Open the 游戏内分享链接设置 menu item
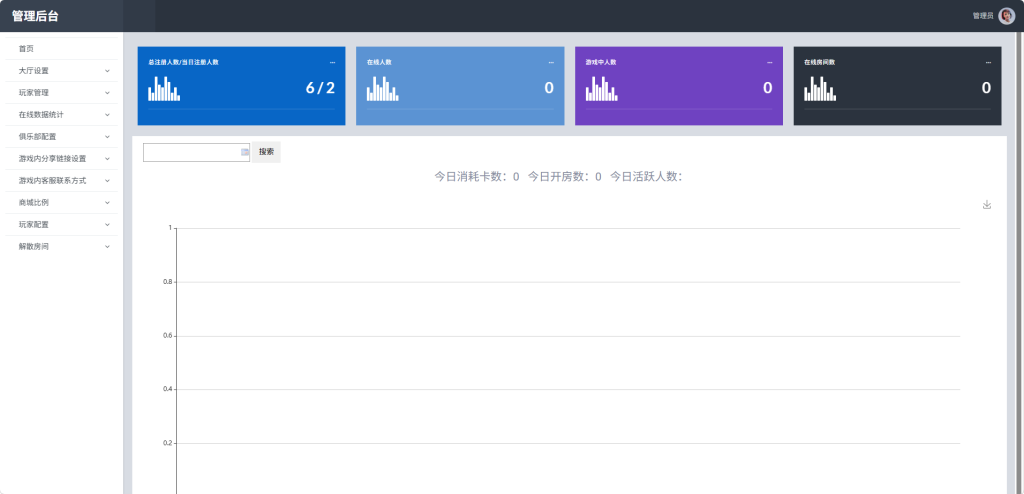The image size is (1024, 494). pyautogui.click(x=61, y=159)
